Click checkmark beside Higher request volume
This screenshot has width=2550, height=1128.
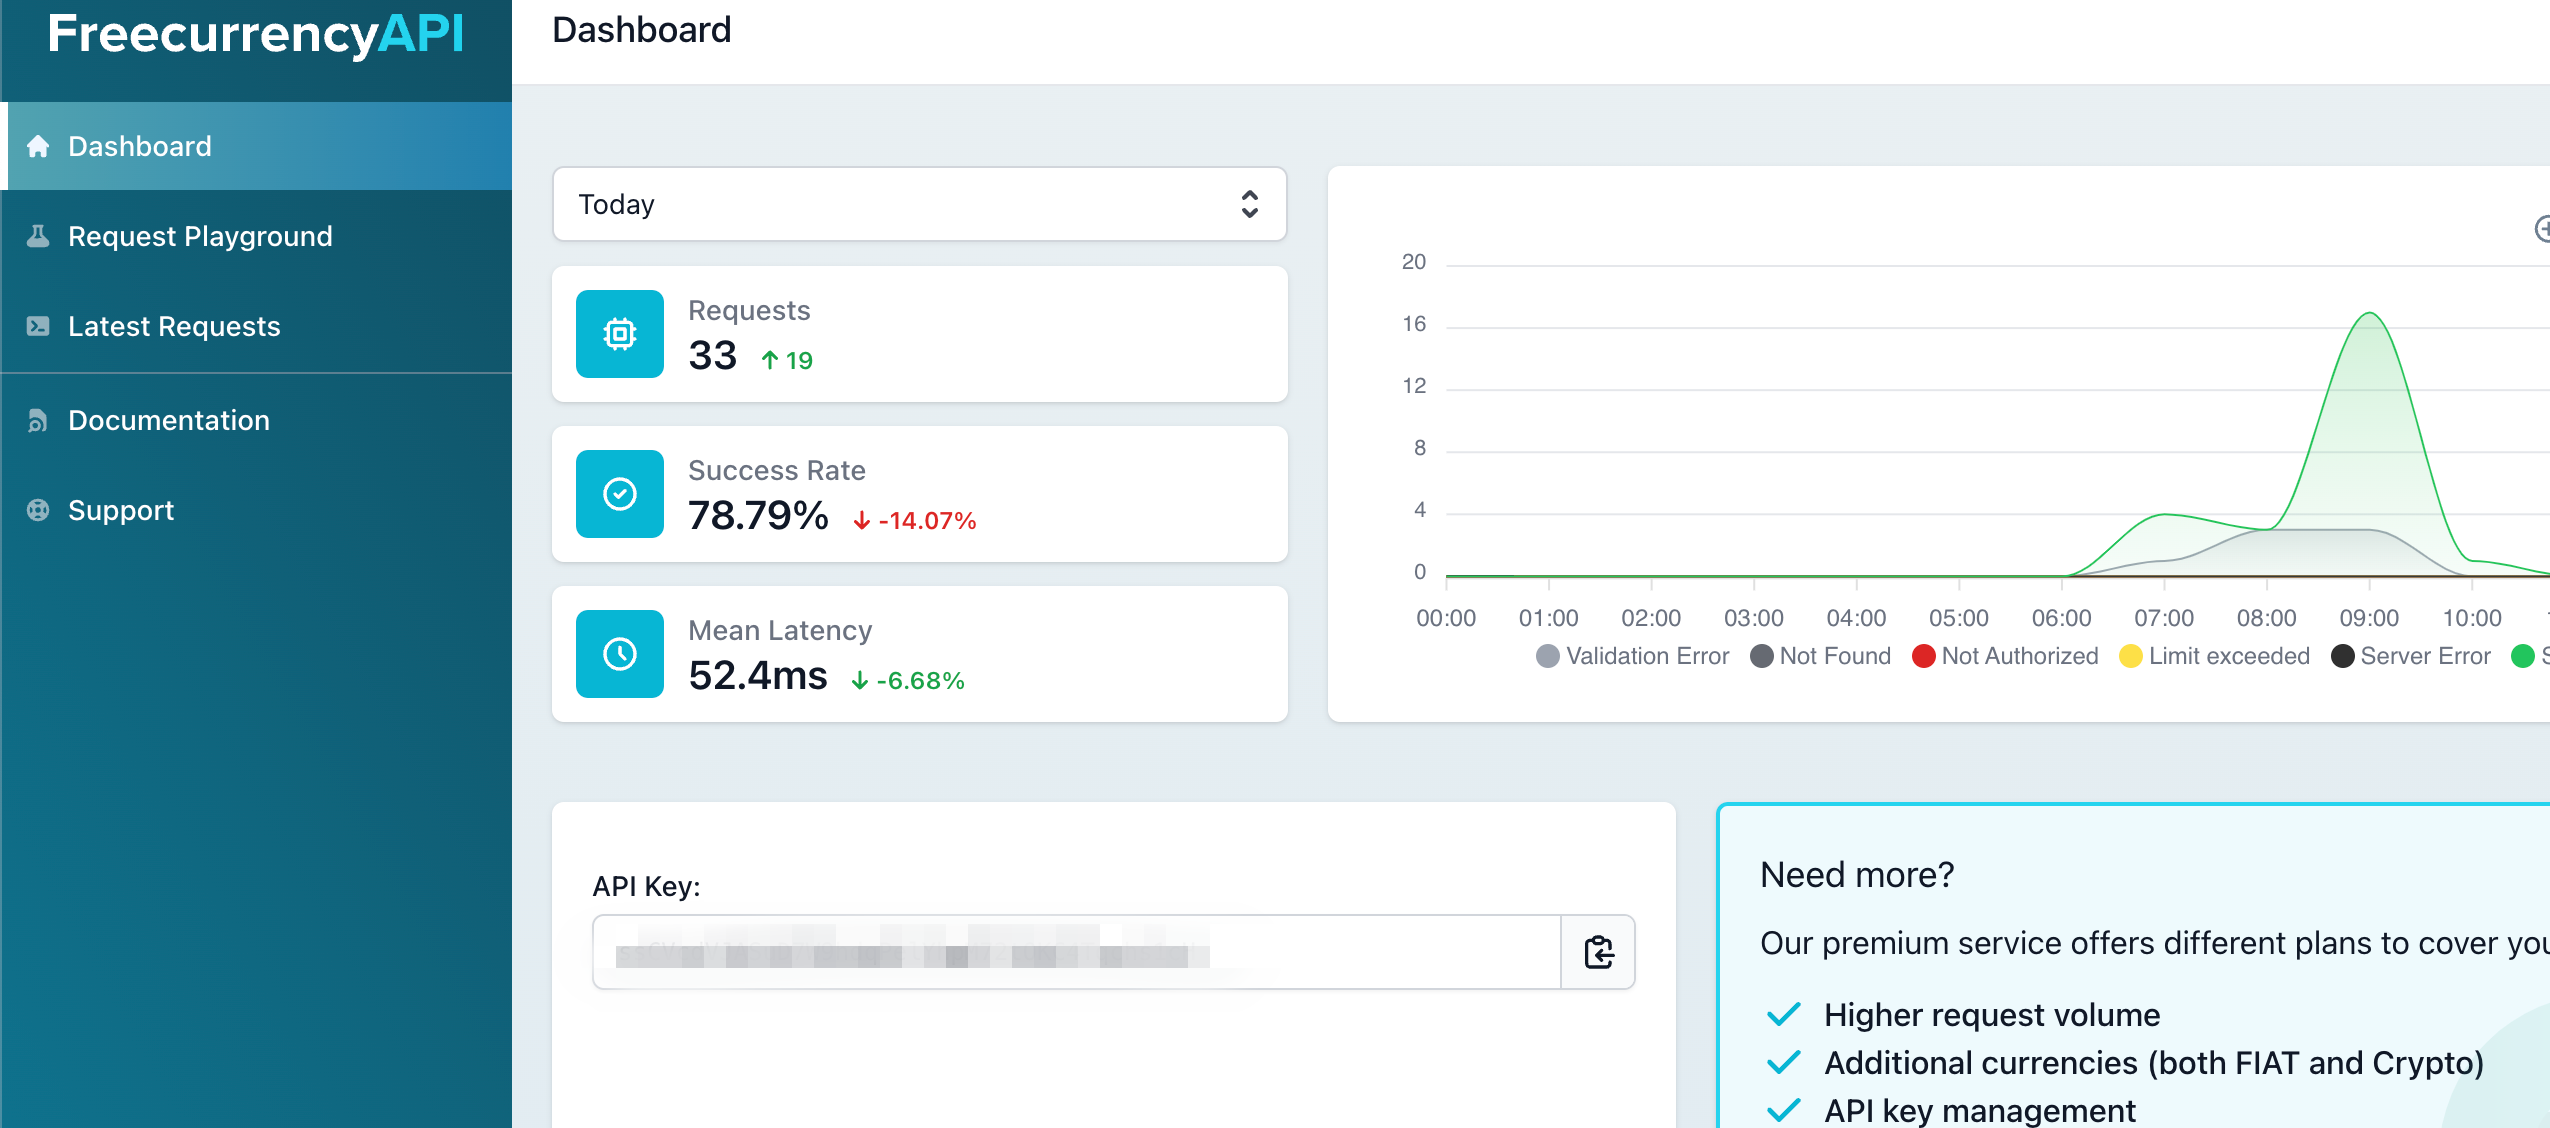(x=1784, y=1015)
